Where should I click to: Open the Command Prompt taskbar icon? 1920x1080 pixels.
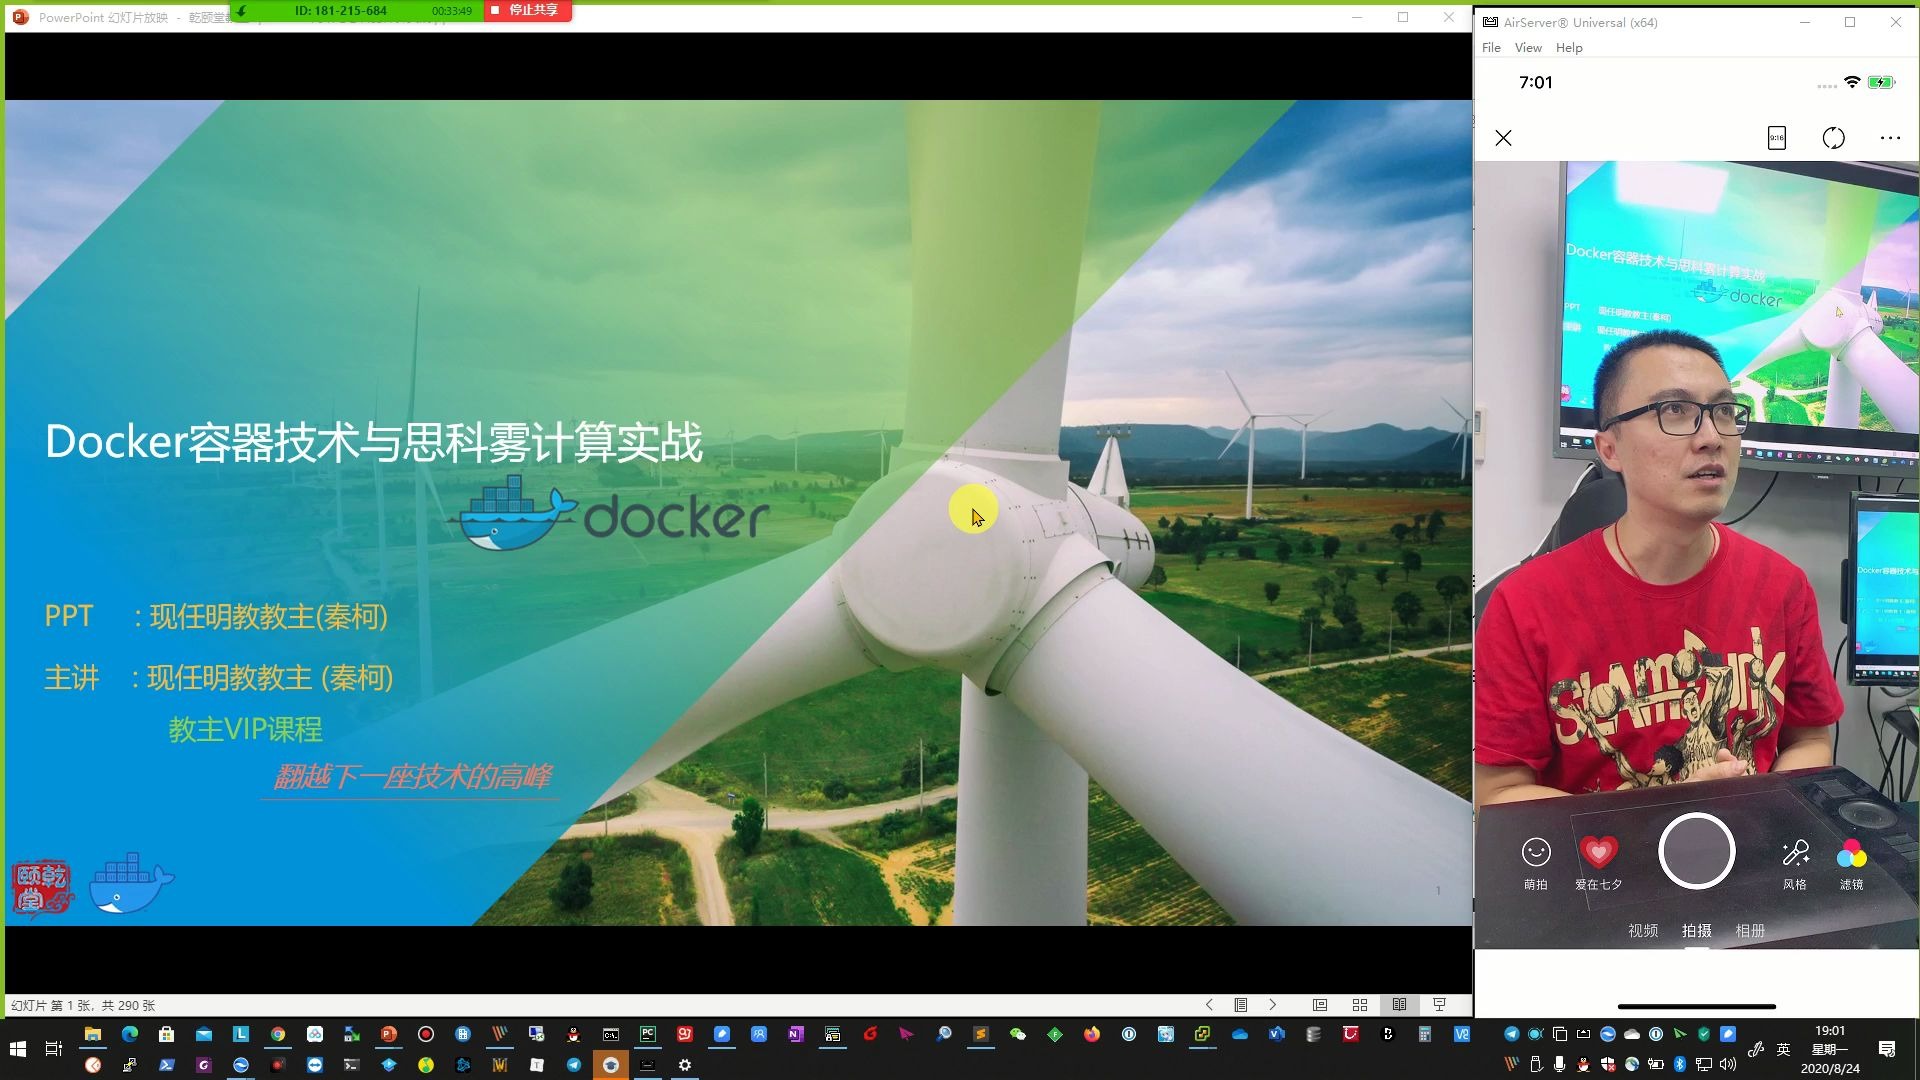(x=610, y=1034)
